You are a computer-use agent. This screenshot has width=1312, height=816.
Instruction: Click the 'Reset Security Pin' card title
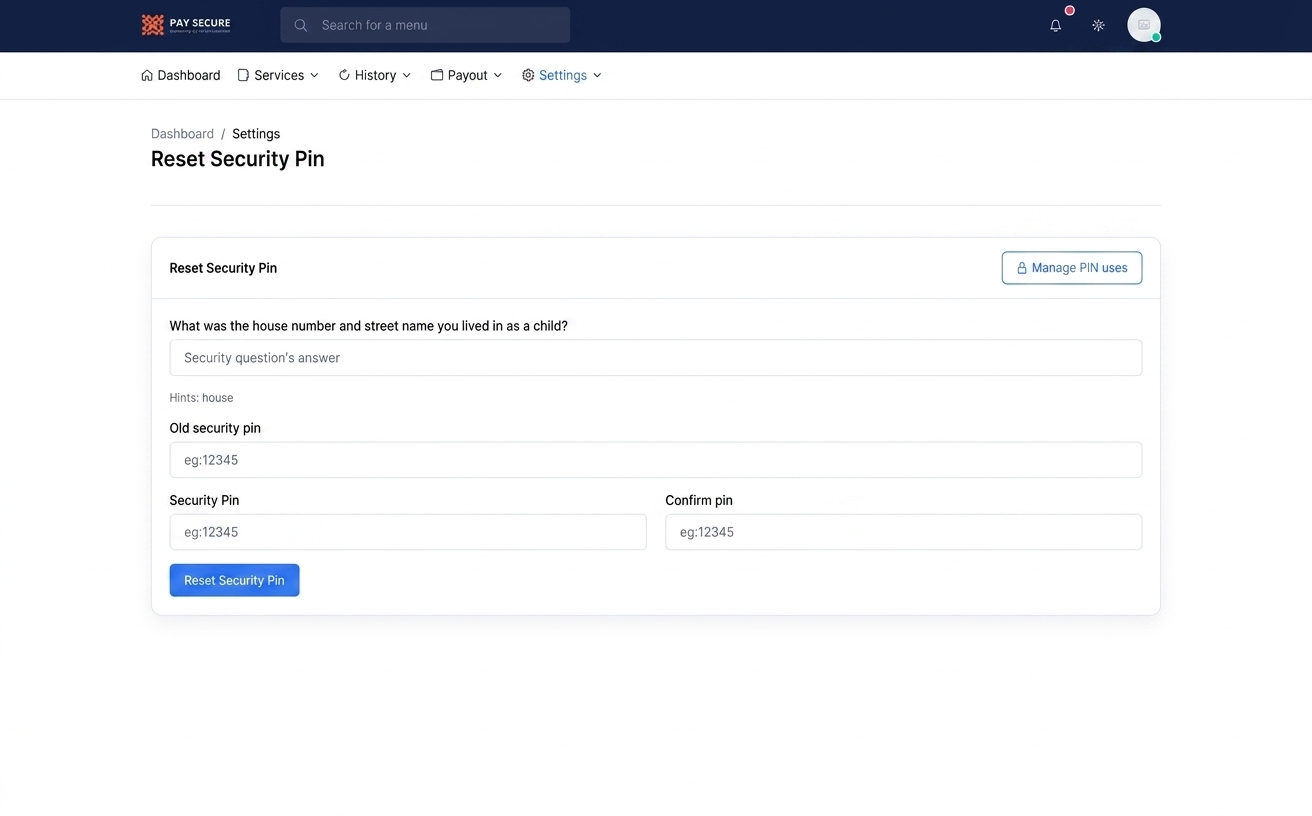pos(223,268)
